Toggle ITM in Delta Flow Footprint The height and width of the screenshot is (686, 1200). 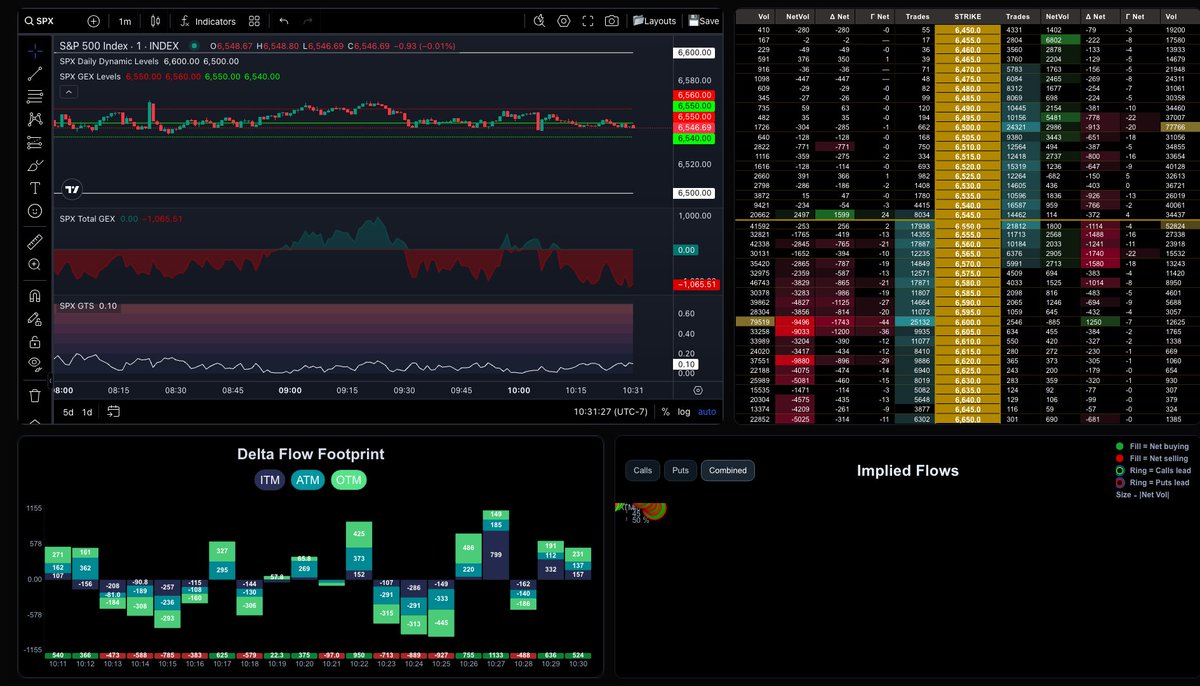[x=270, y=480]
